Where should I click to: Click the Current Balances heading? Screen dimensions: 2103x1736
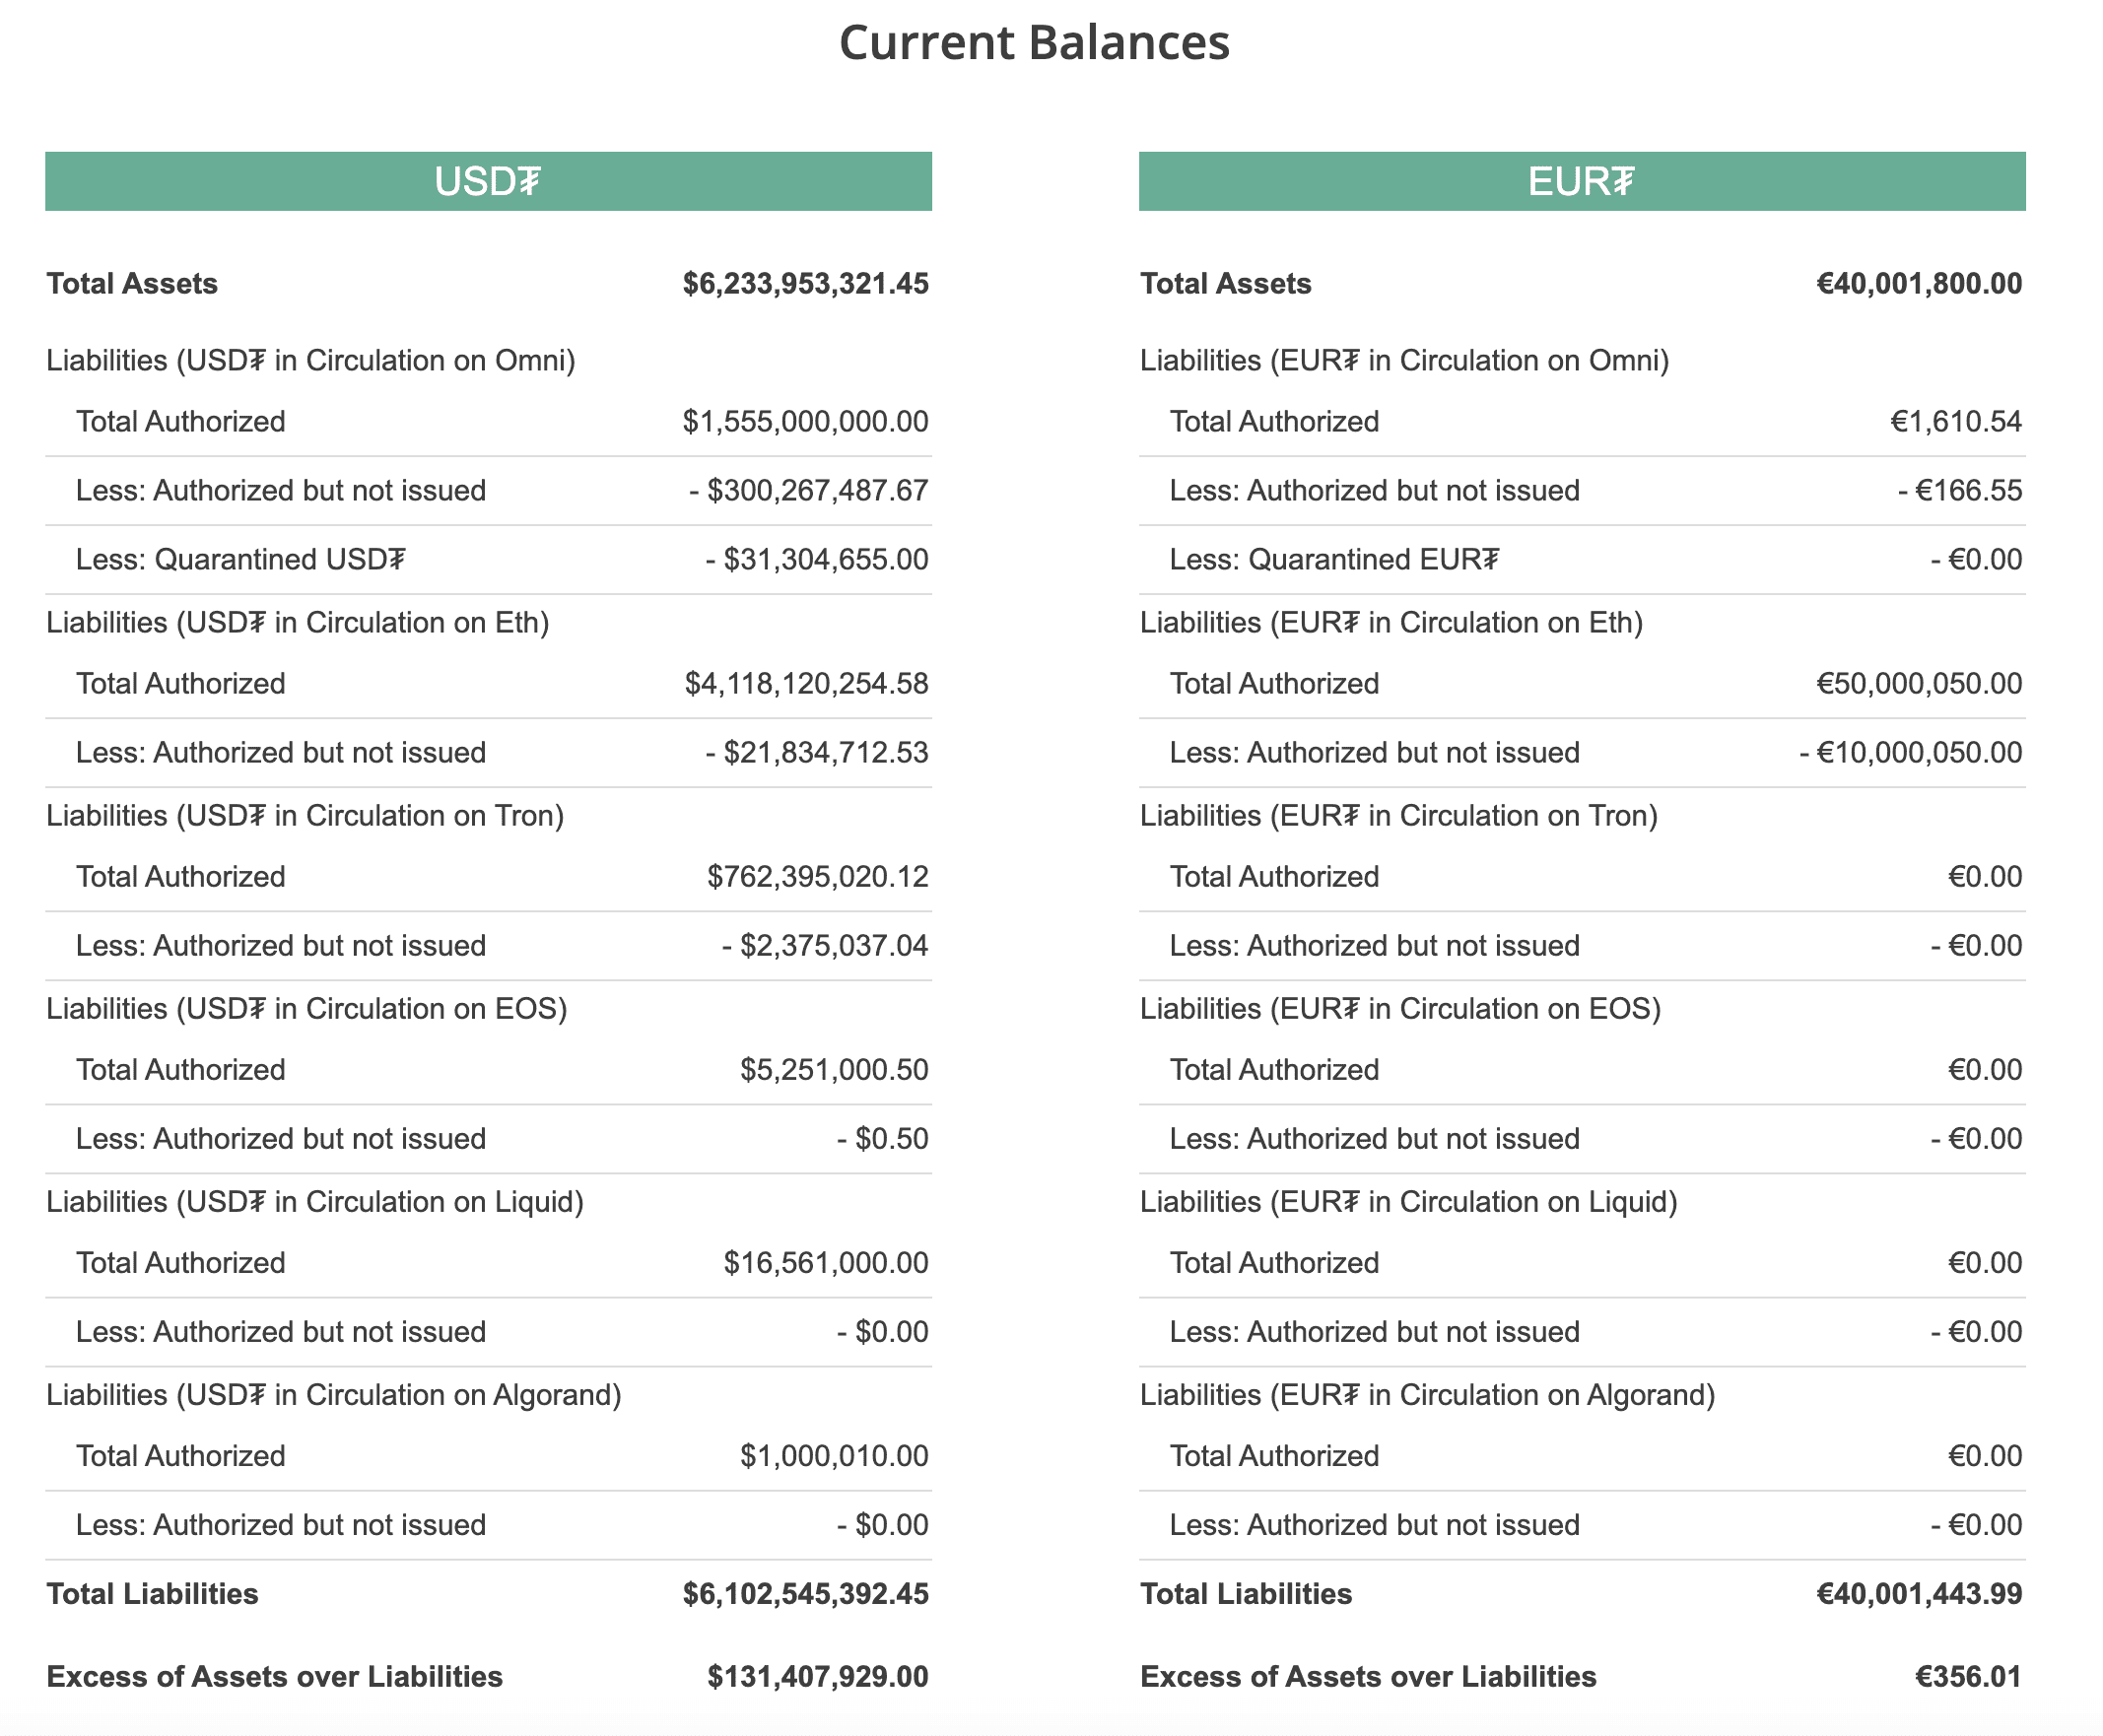pos(1034,43)
